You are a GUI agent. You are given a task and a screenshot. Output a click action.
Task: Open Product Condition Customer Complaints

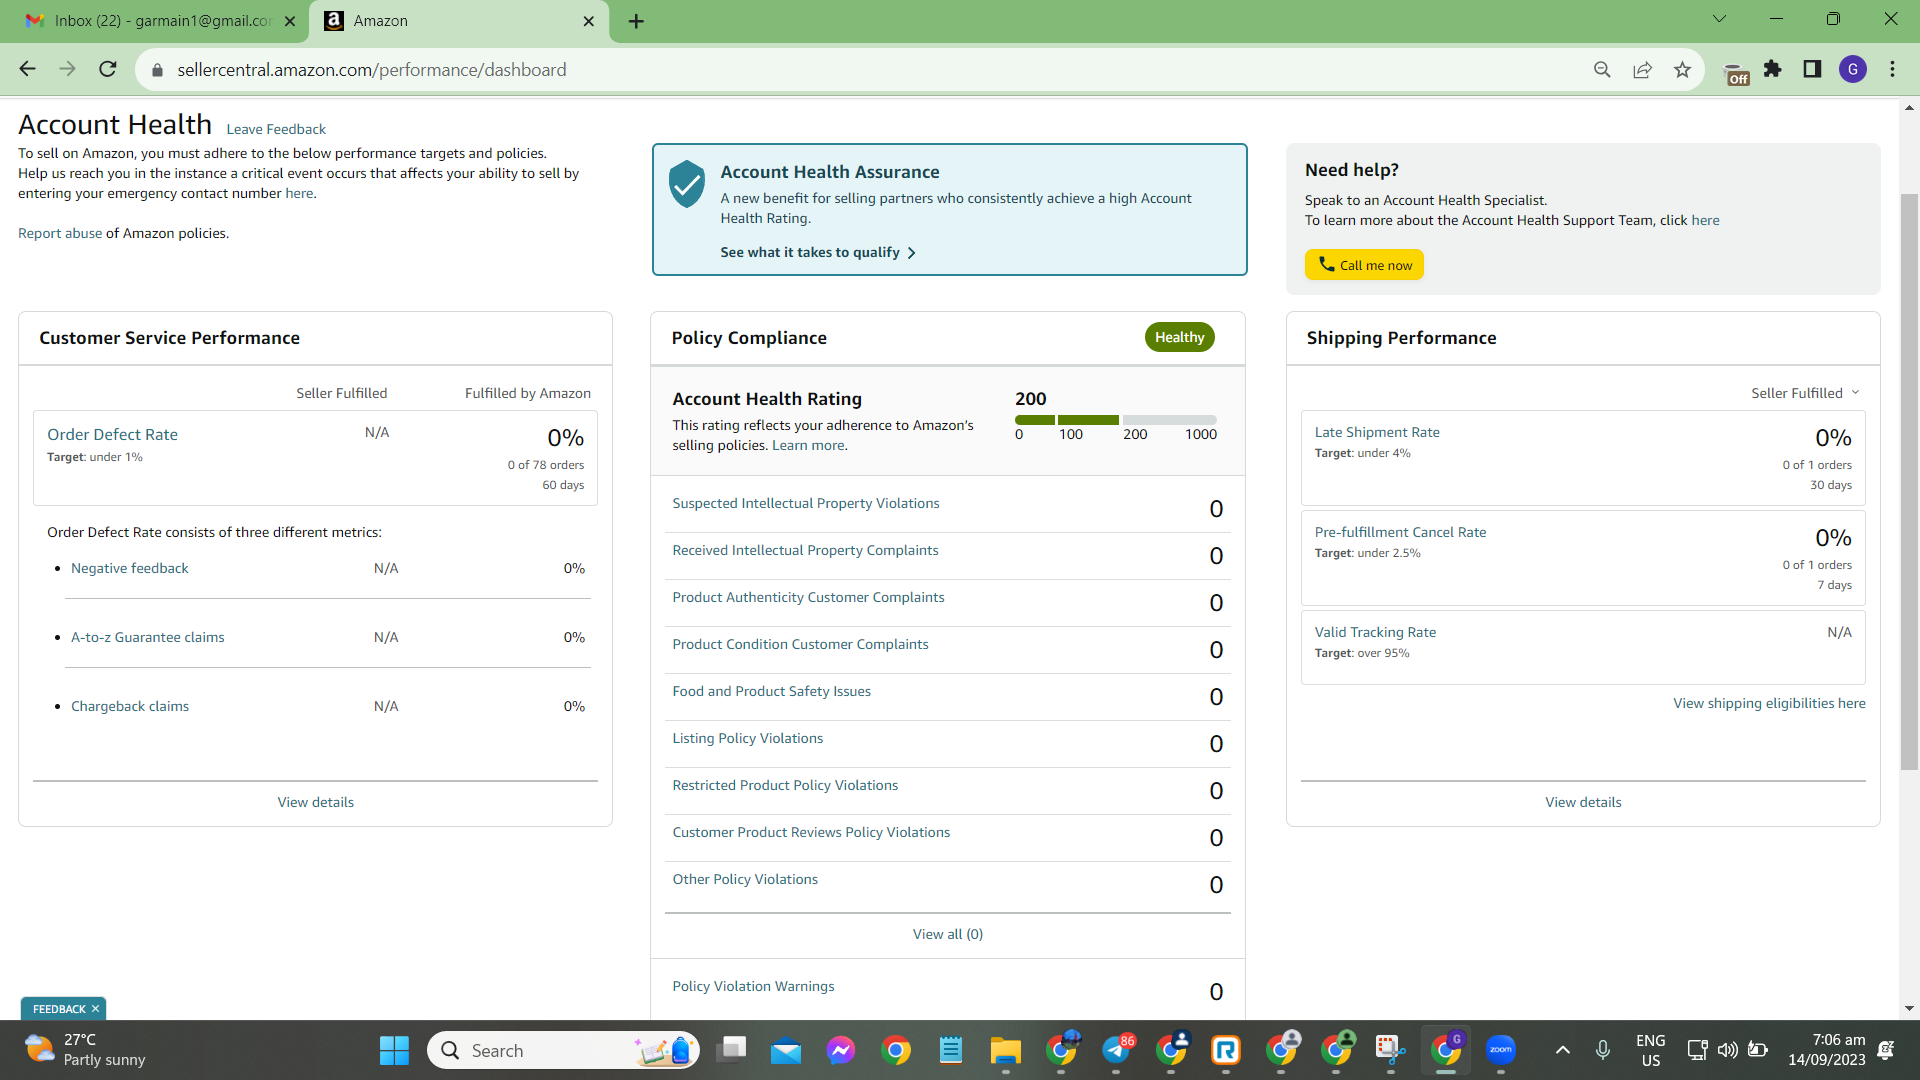click(x=801, y=644)
